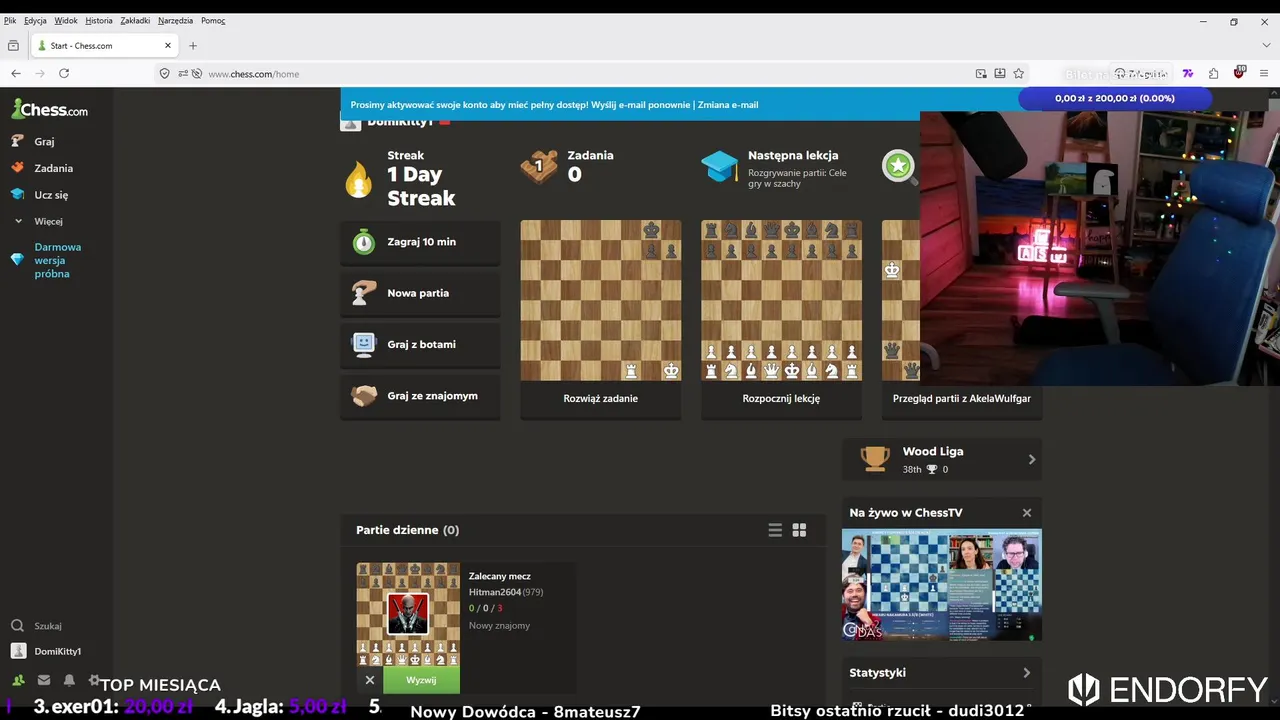Open the Edycja menu
Screen dimensions: 1280x720
(35, 20)
